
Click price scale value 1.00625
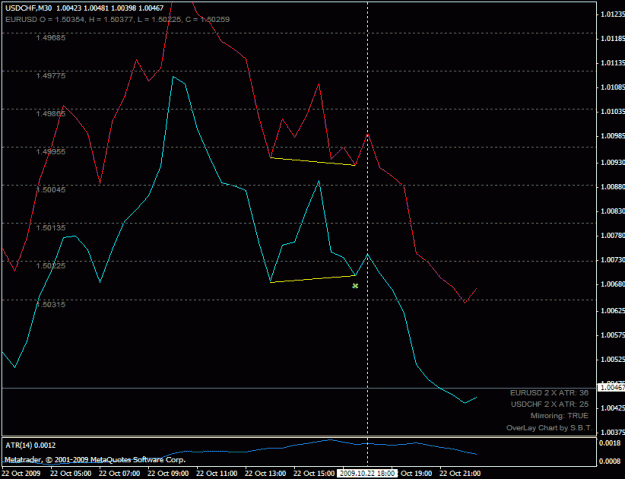(612, 310)
